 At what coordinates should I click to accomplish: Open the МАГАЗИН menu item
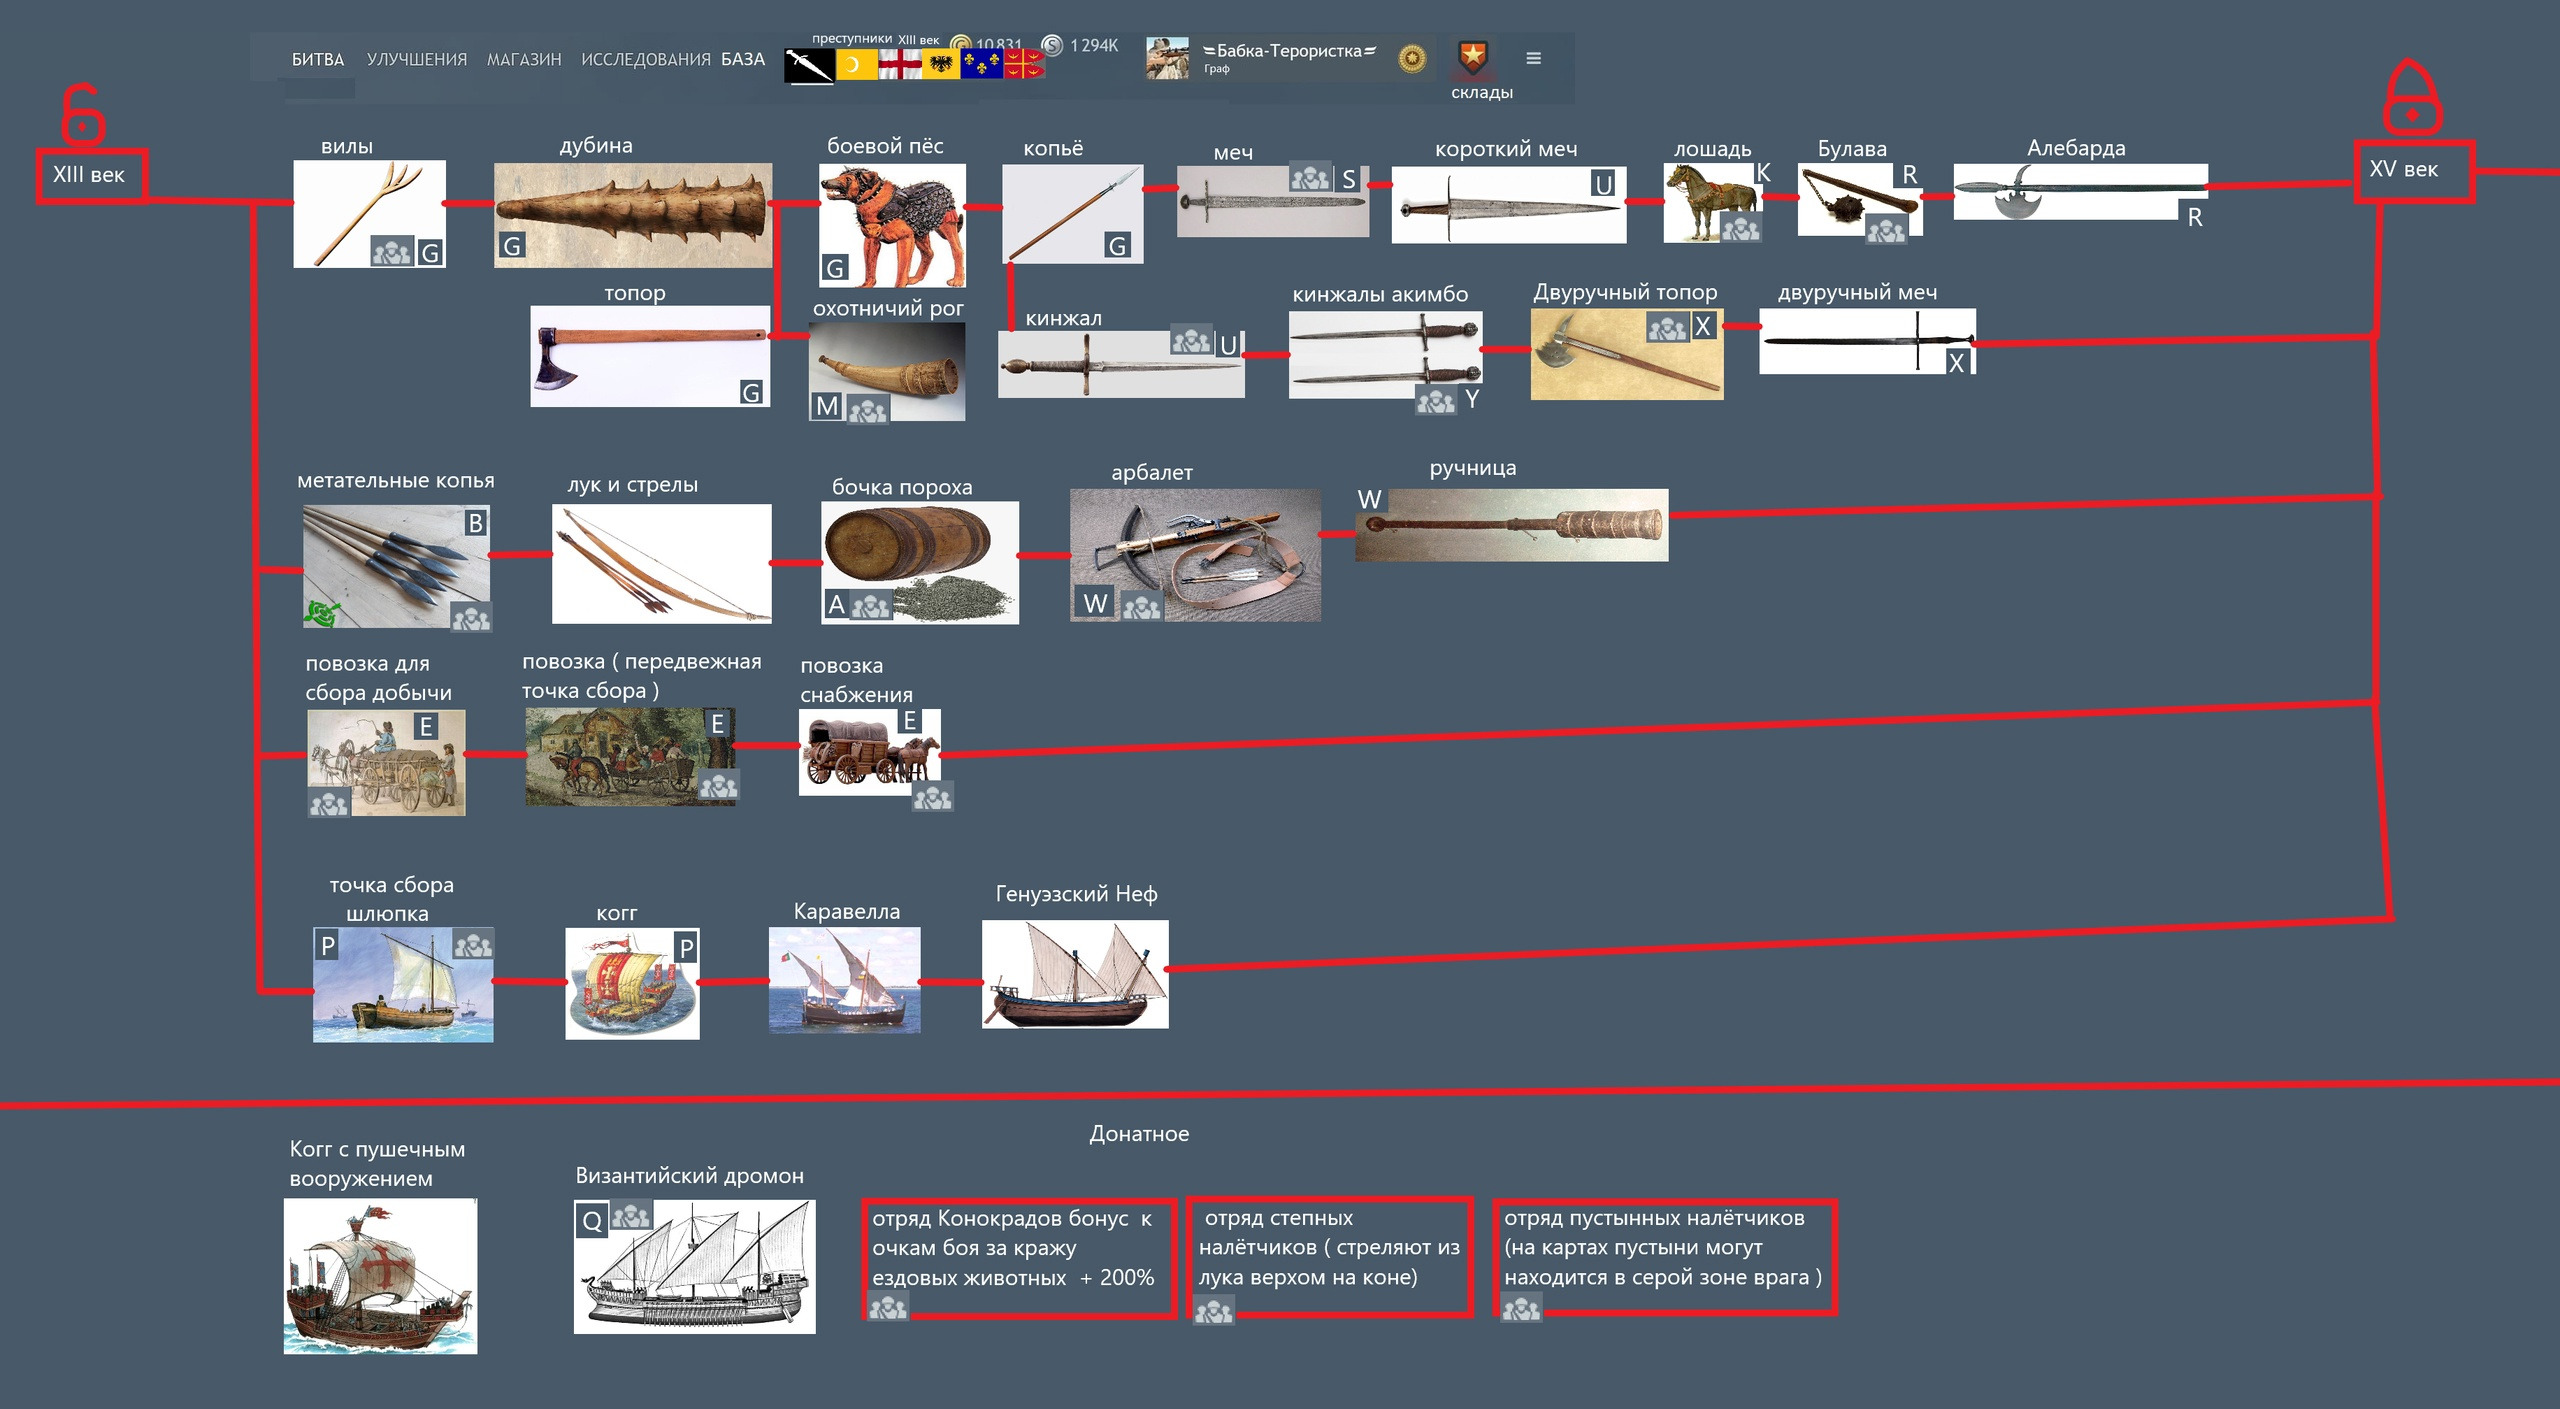pyautogui.click(x=523, y=59)
